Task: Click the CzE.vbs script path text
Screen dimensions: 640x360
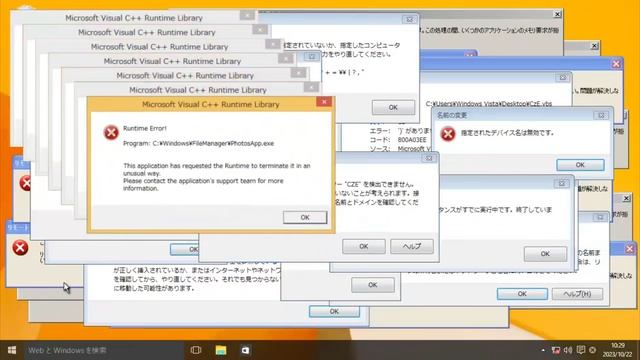Action: (489, 104)
